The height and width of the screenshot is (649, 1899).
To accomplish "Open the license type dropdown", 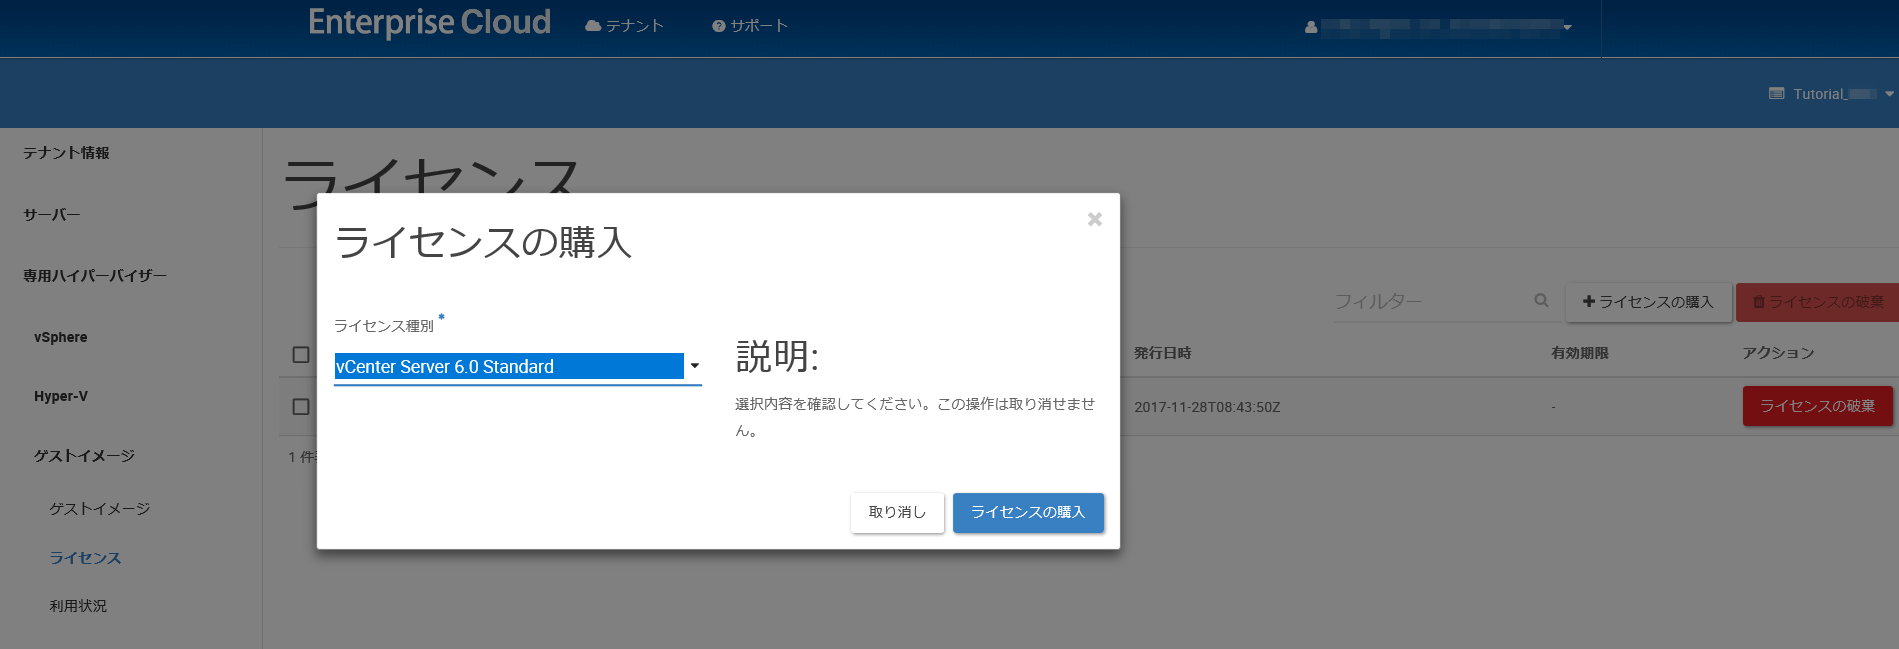I will point(518,367).
